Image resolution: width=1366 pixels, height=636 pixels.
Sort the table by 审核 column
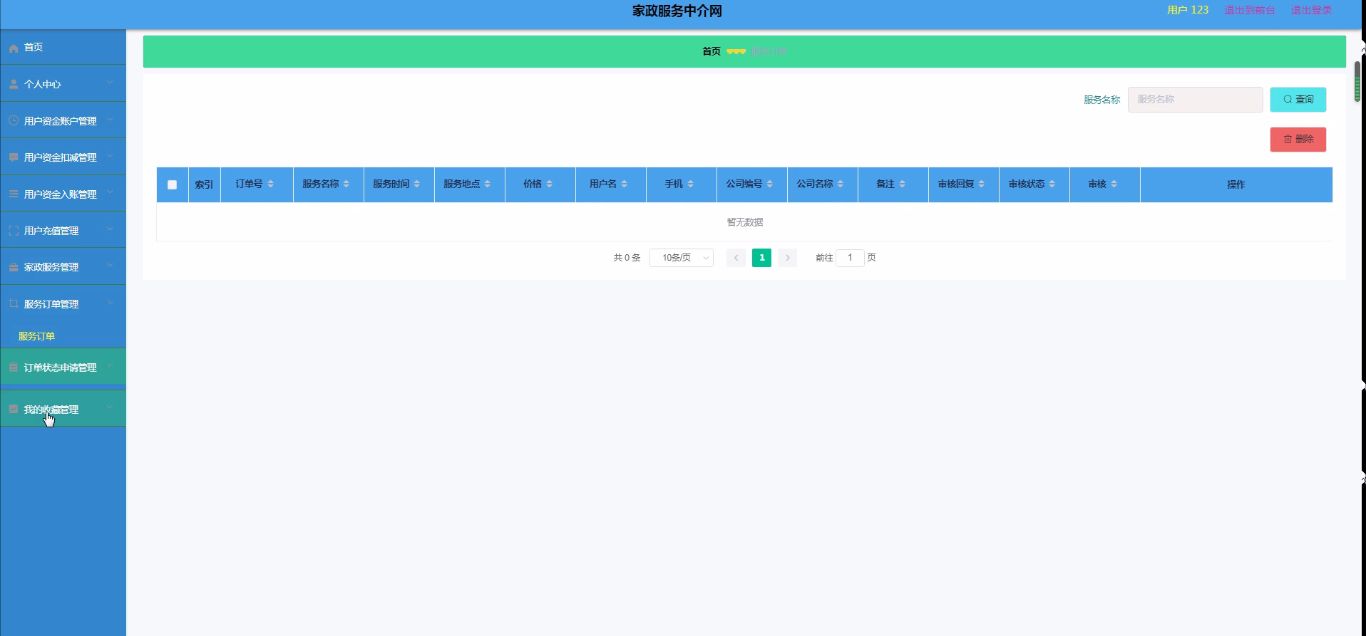click(x=1114, y=184)
